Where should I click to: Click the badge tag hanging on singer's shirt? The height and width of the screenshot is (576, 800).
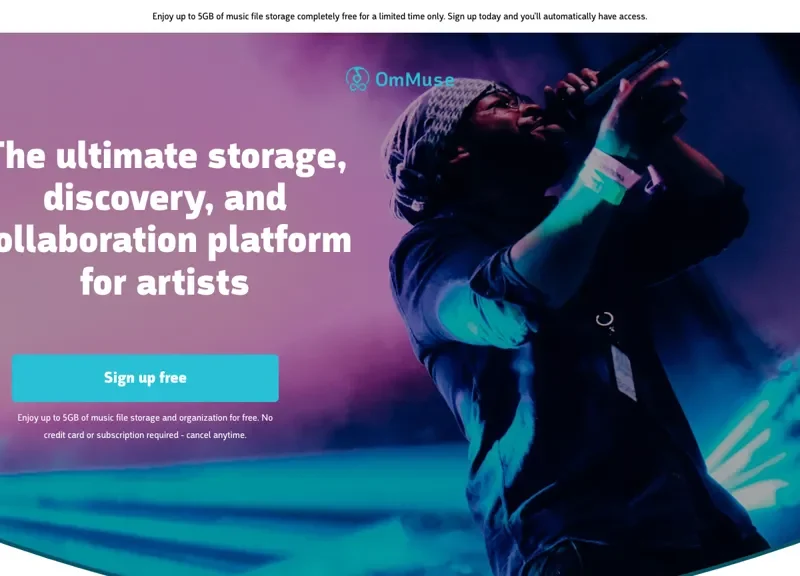click(623, 372)
